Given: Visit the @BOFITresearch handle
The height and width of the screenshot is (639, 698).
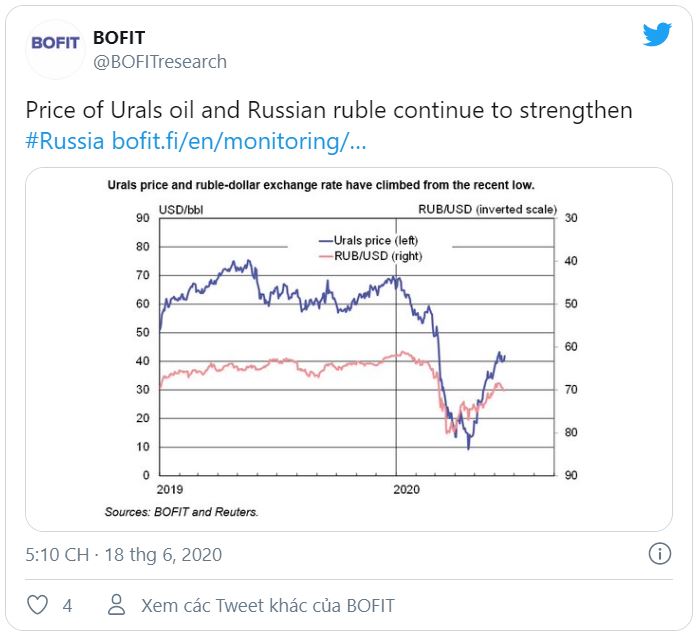Looking at the screenshot, I should [x=159, y=62].
